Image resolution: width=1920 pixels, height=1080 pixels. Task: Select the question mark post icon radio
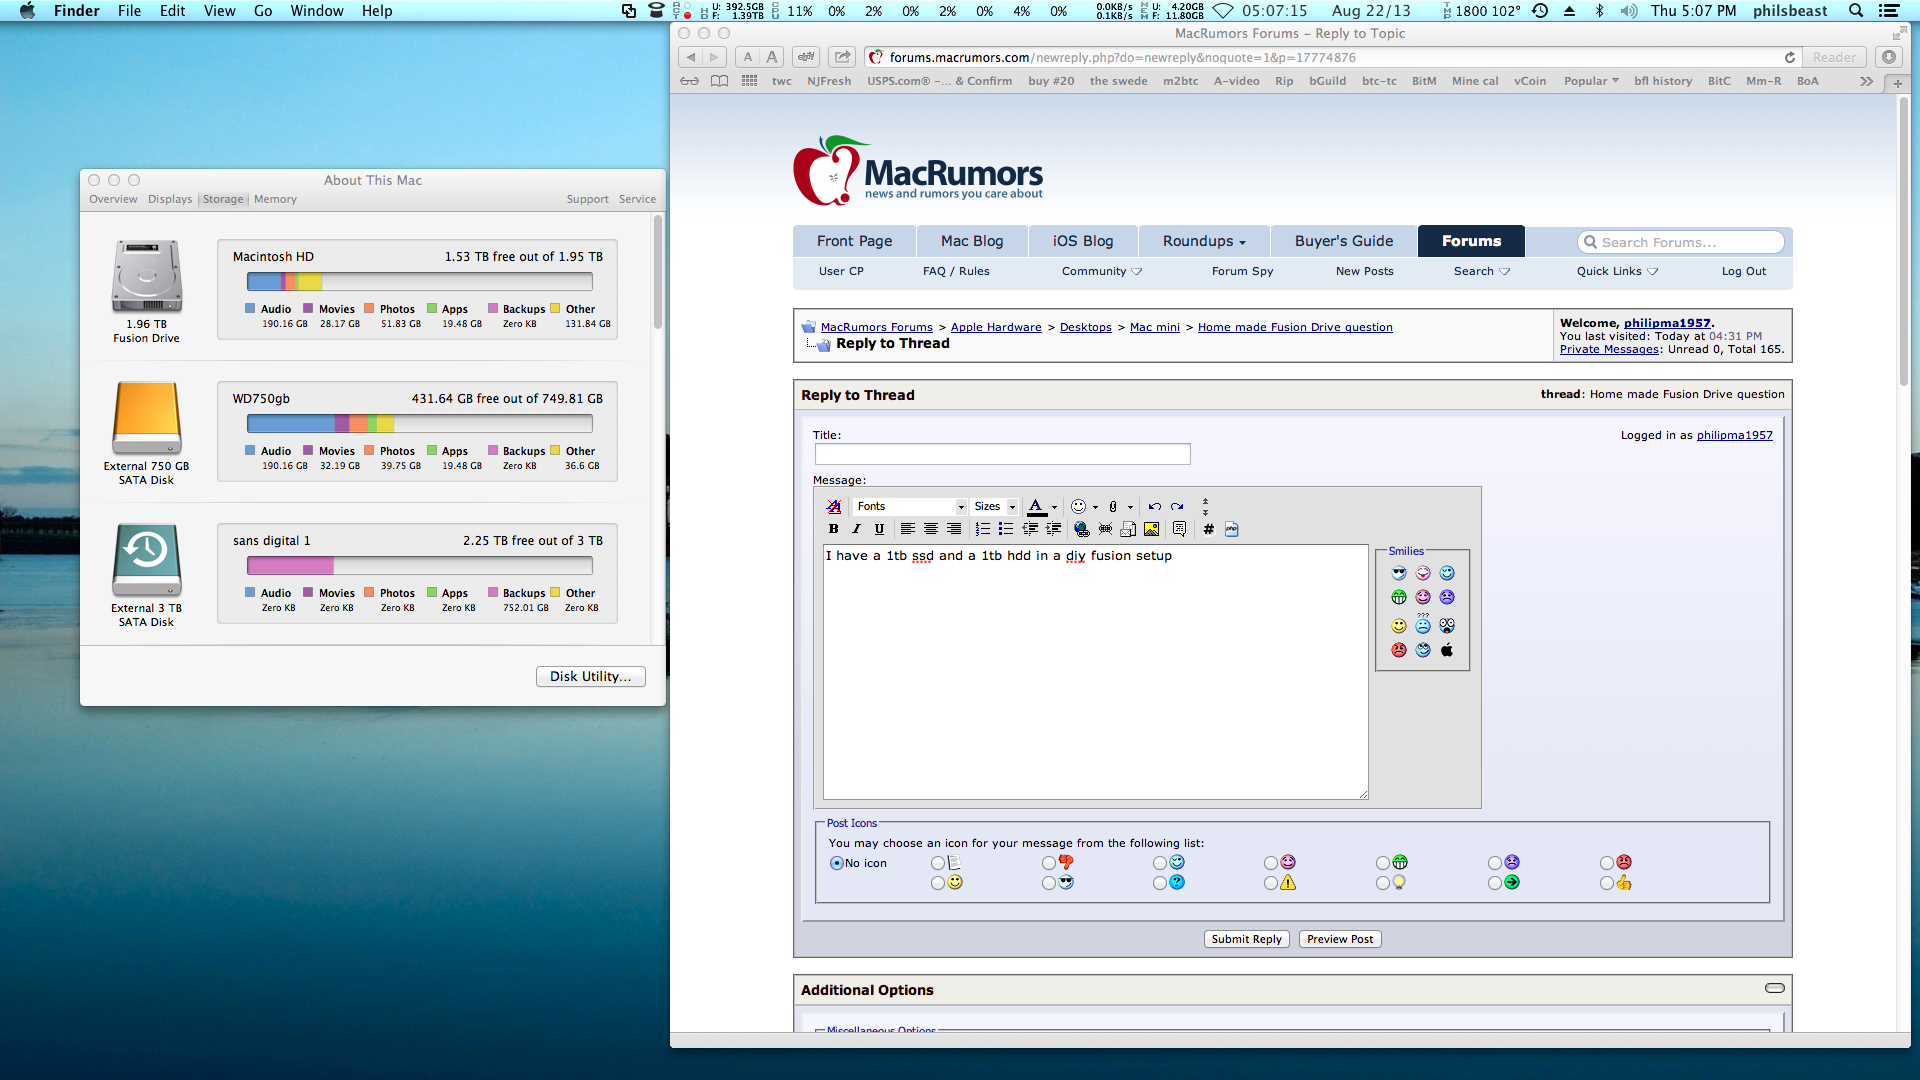pyautogui.click(x=1159, y=883)
